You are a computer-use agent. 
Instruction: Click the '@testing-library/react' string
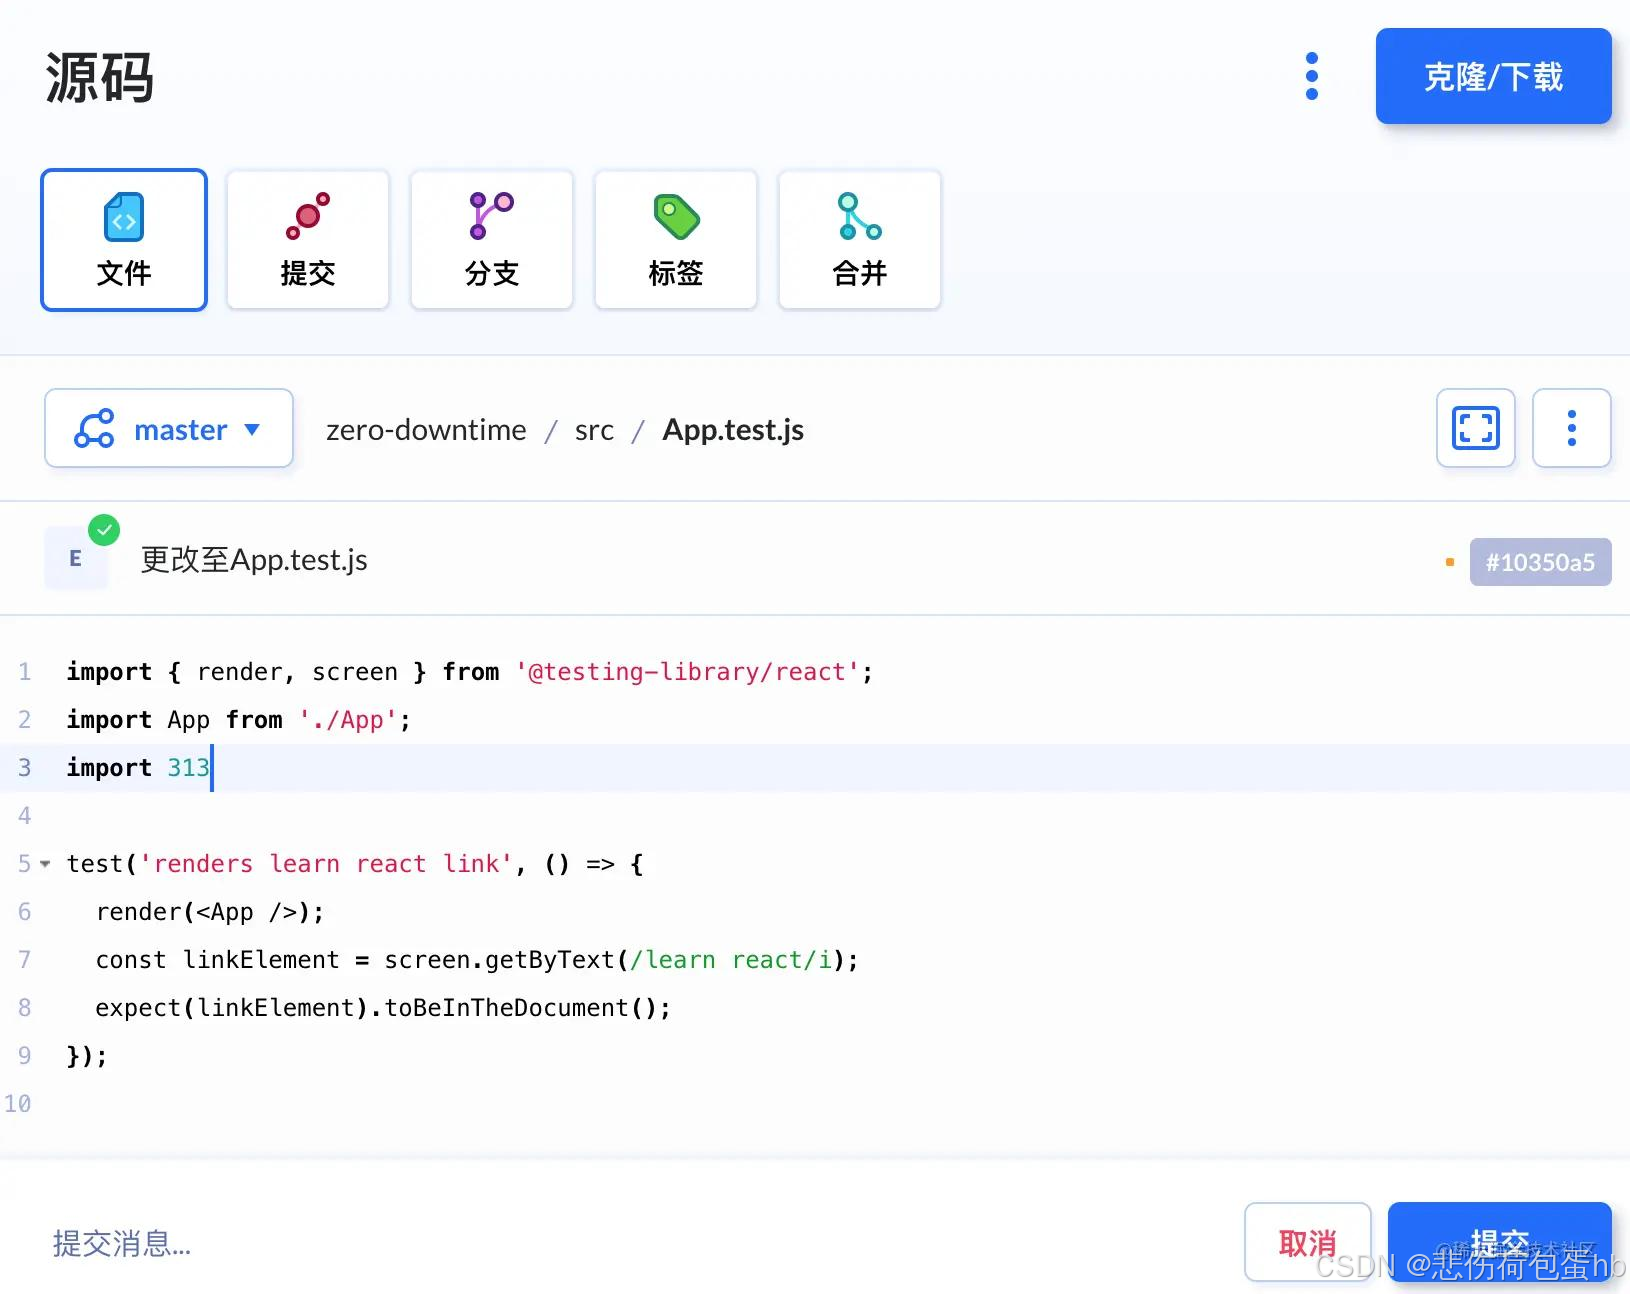click(687, 672)
